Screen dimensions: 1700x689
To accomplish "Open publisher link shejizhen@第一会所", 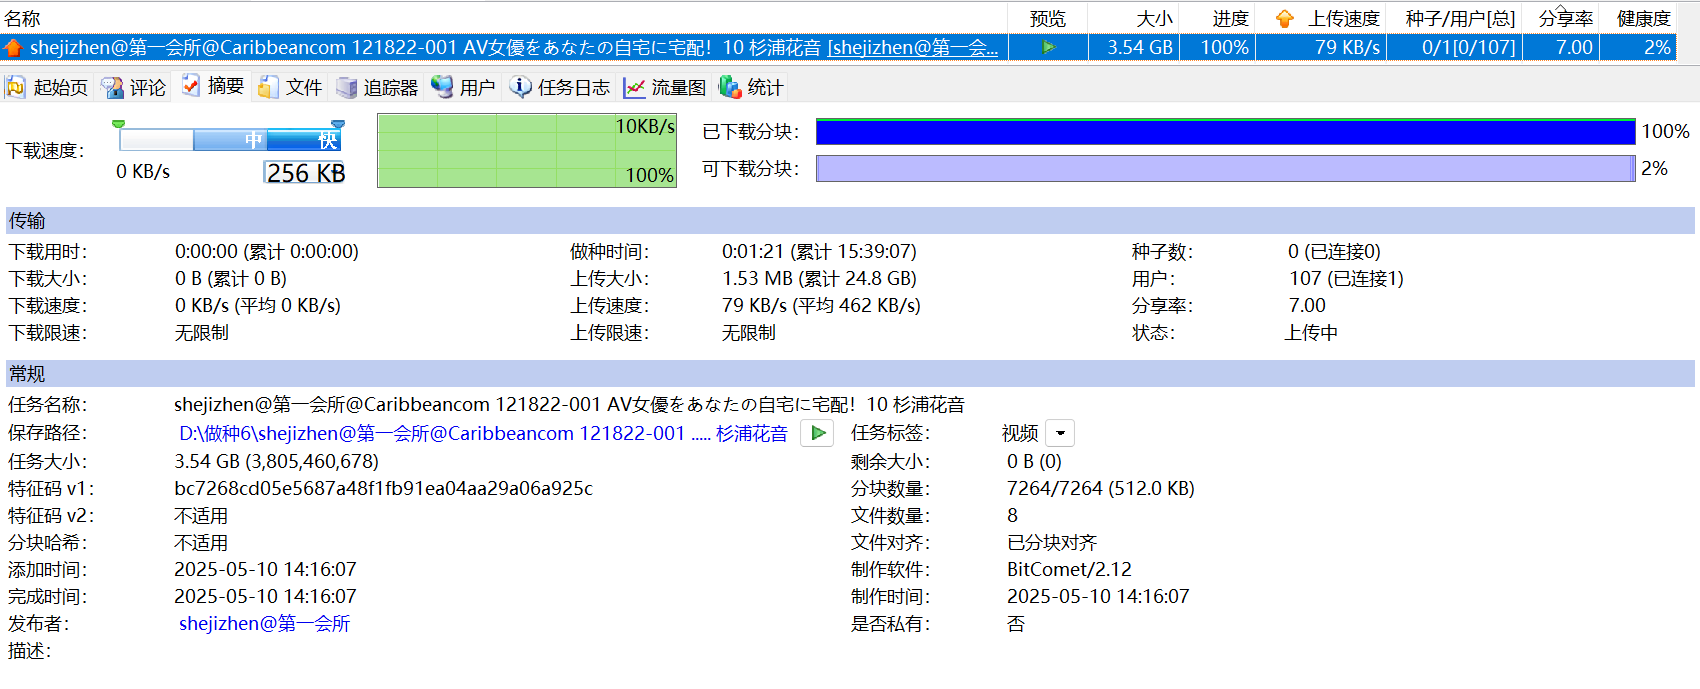I will [x=264, y=624].
